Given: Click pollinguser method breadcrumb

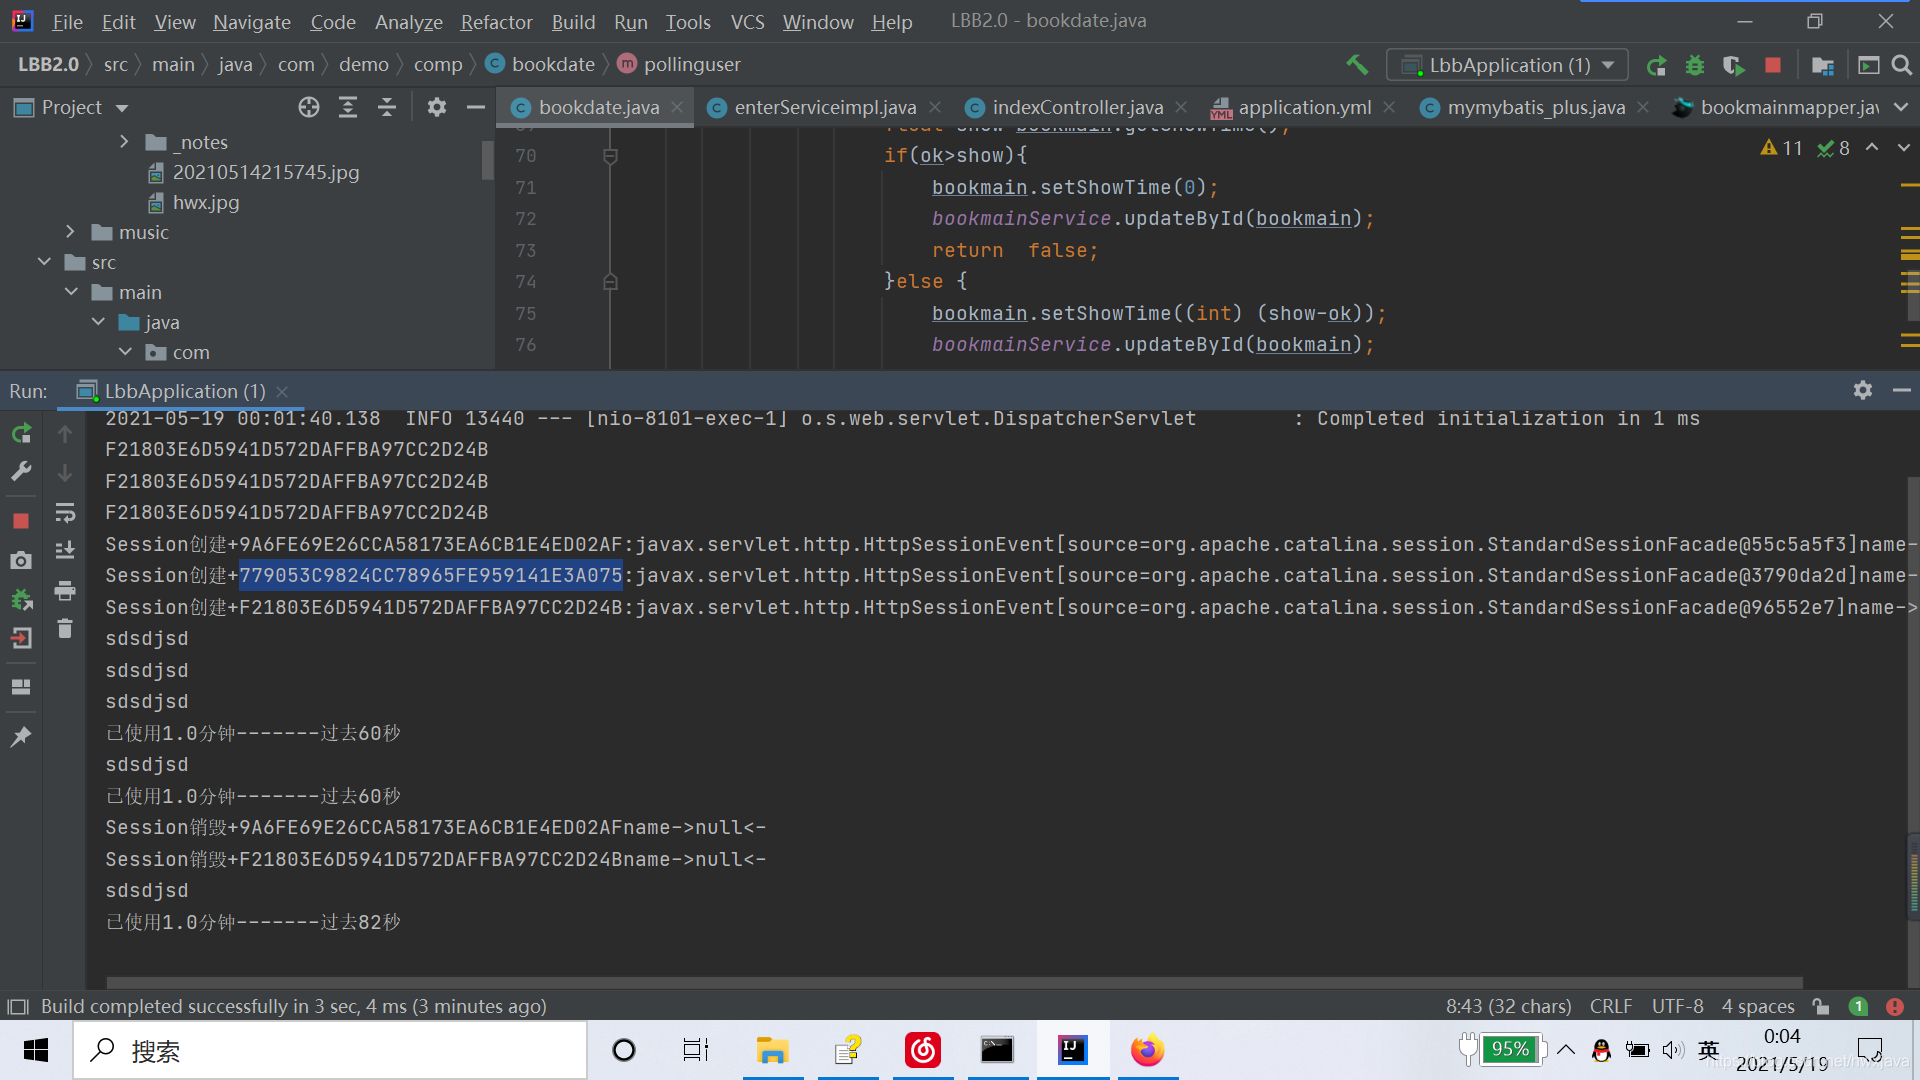Looking at the screenshot, I should coord(692,64).
